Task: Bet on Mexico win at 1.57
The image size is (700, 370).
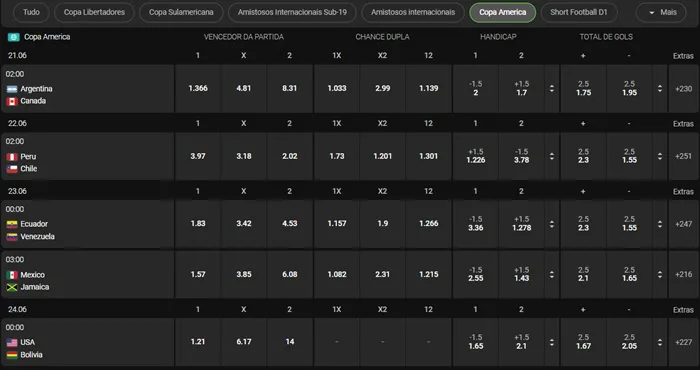Action: 198,274
